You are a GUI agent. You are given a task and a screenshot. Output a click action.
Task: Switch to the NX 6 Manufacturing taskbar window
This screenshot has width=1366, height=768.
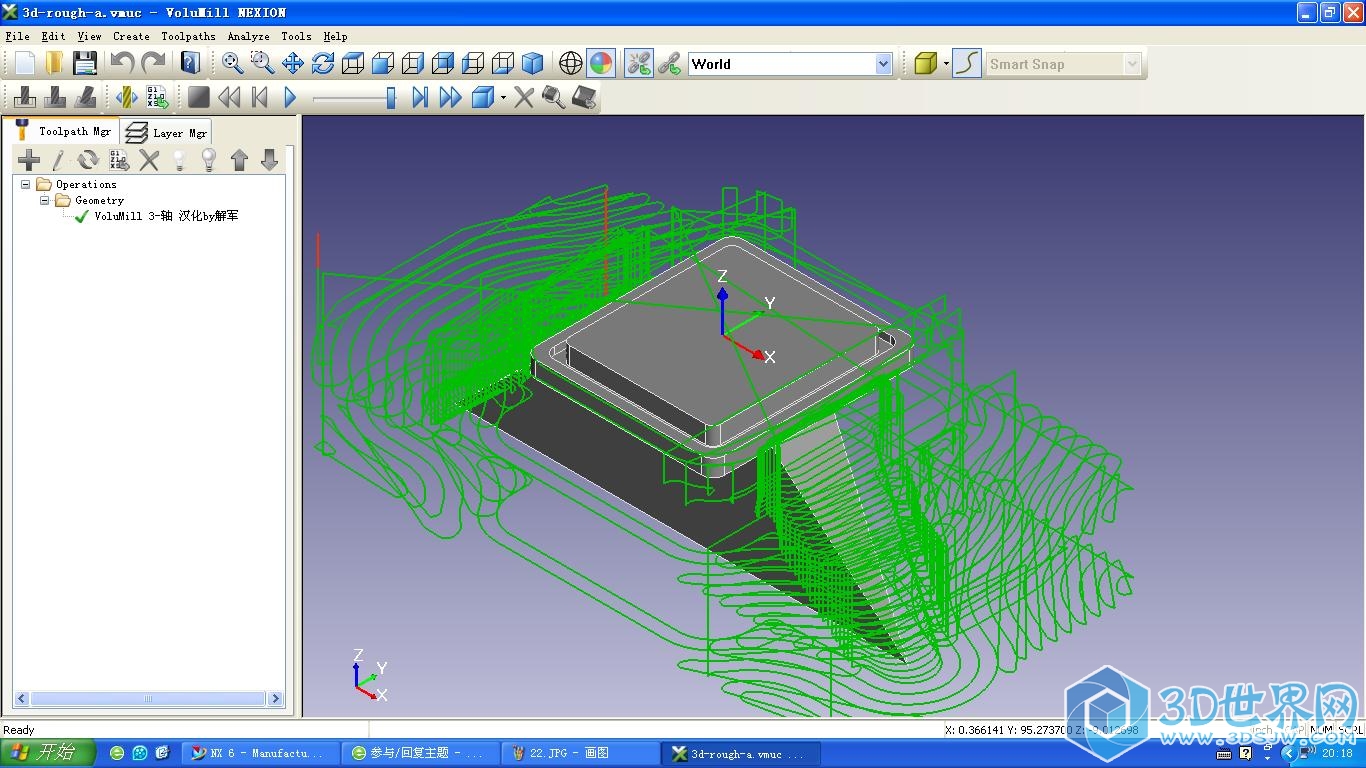(262, 753)
